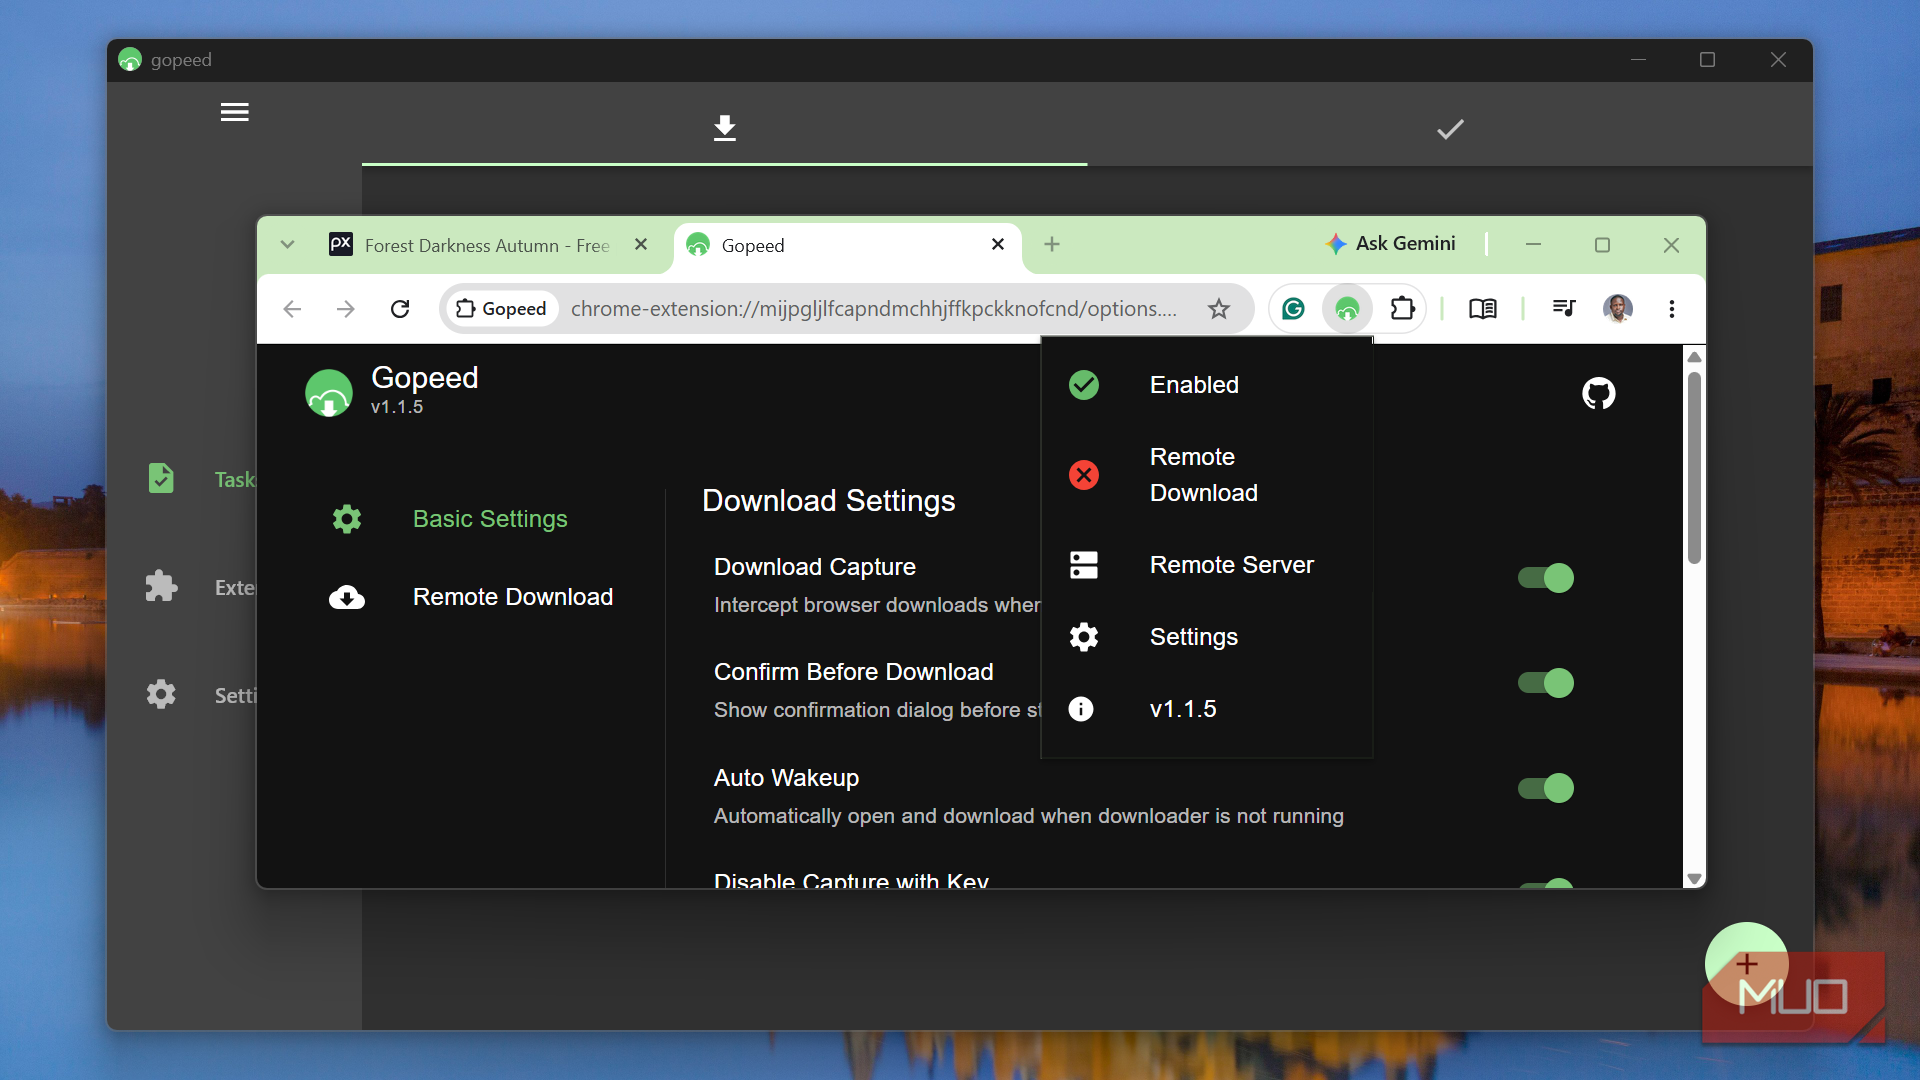Click Grammarly extension icon

(x=1293, y=309)
